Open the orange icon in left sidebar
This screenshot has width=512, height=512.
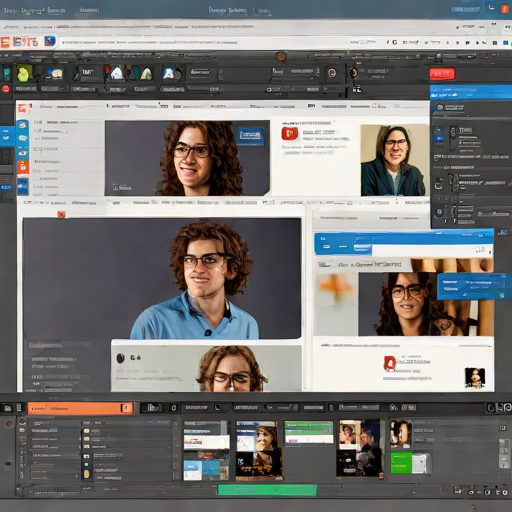point(23,167)
